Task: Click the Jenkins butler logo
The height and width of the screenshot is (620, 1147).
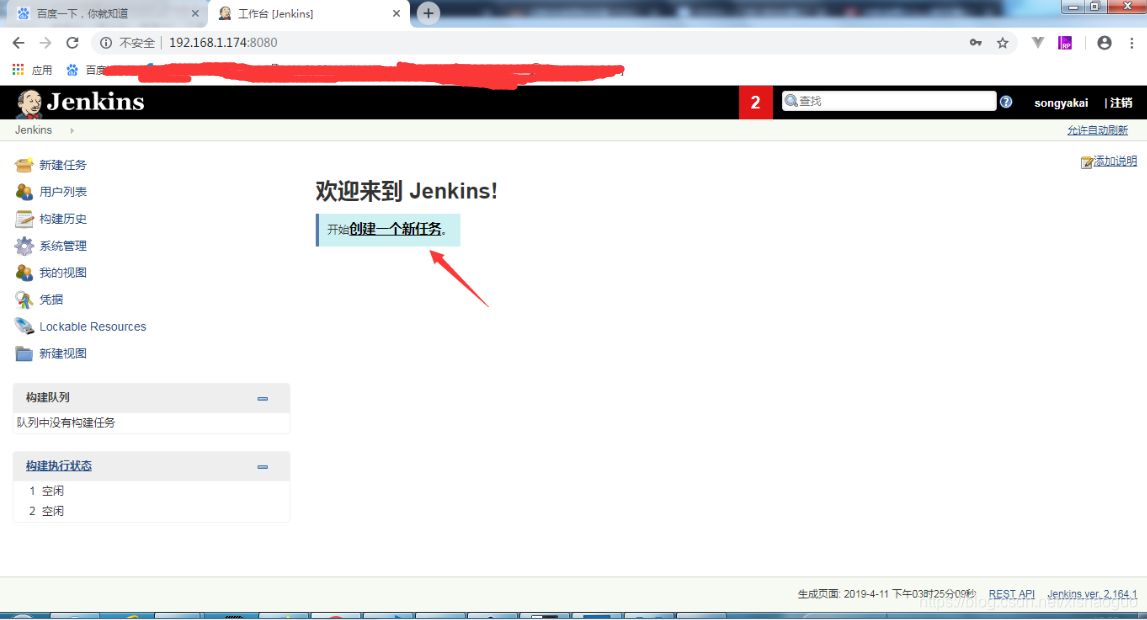Action: (29, 103)
